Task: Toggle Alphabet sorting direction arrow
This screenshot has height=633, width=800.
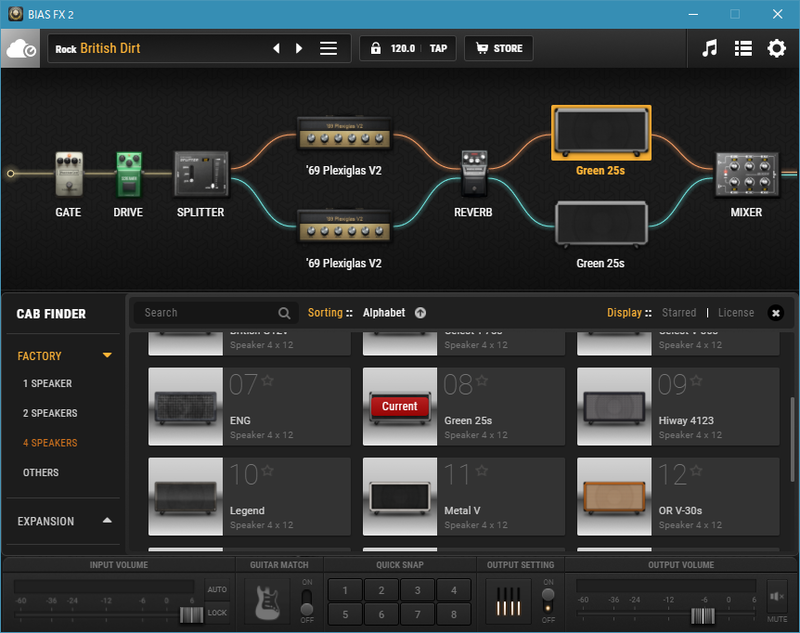Action: pyautogui.click(x=420, y=313)
